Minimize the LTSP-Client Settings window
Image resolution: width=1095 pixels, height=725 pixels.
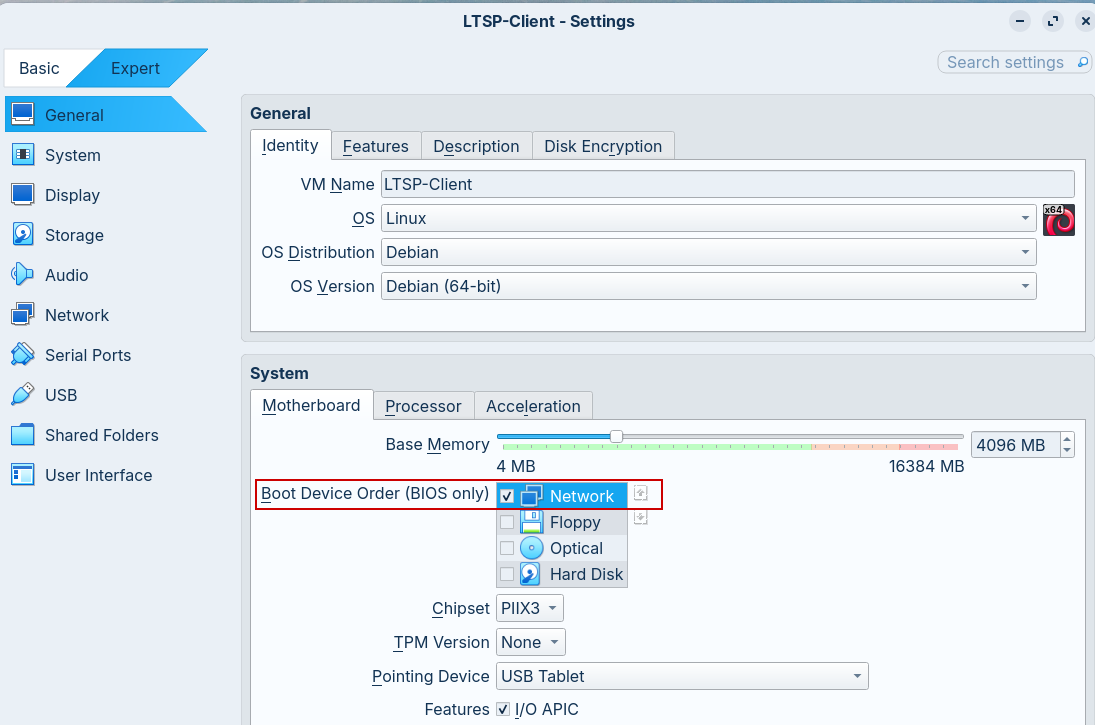click(x=1020, y=21)
